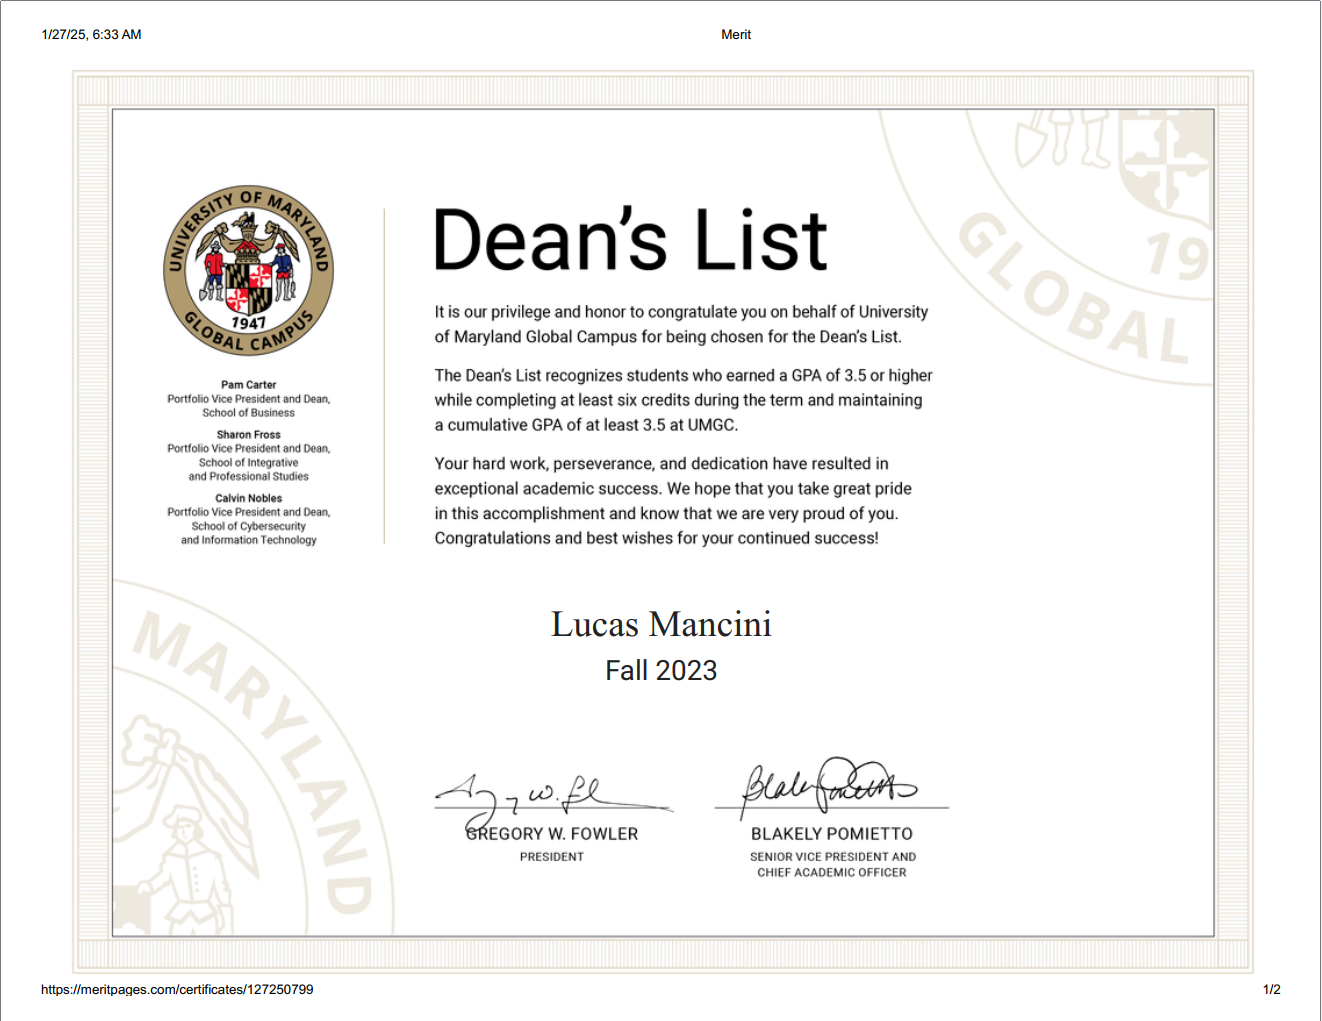Click 'School of Integrative' text line
Viewport: 1322px width, 1021px height.
[248, 463]
